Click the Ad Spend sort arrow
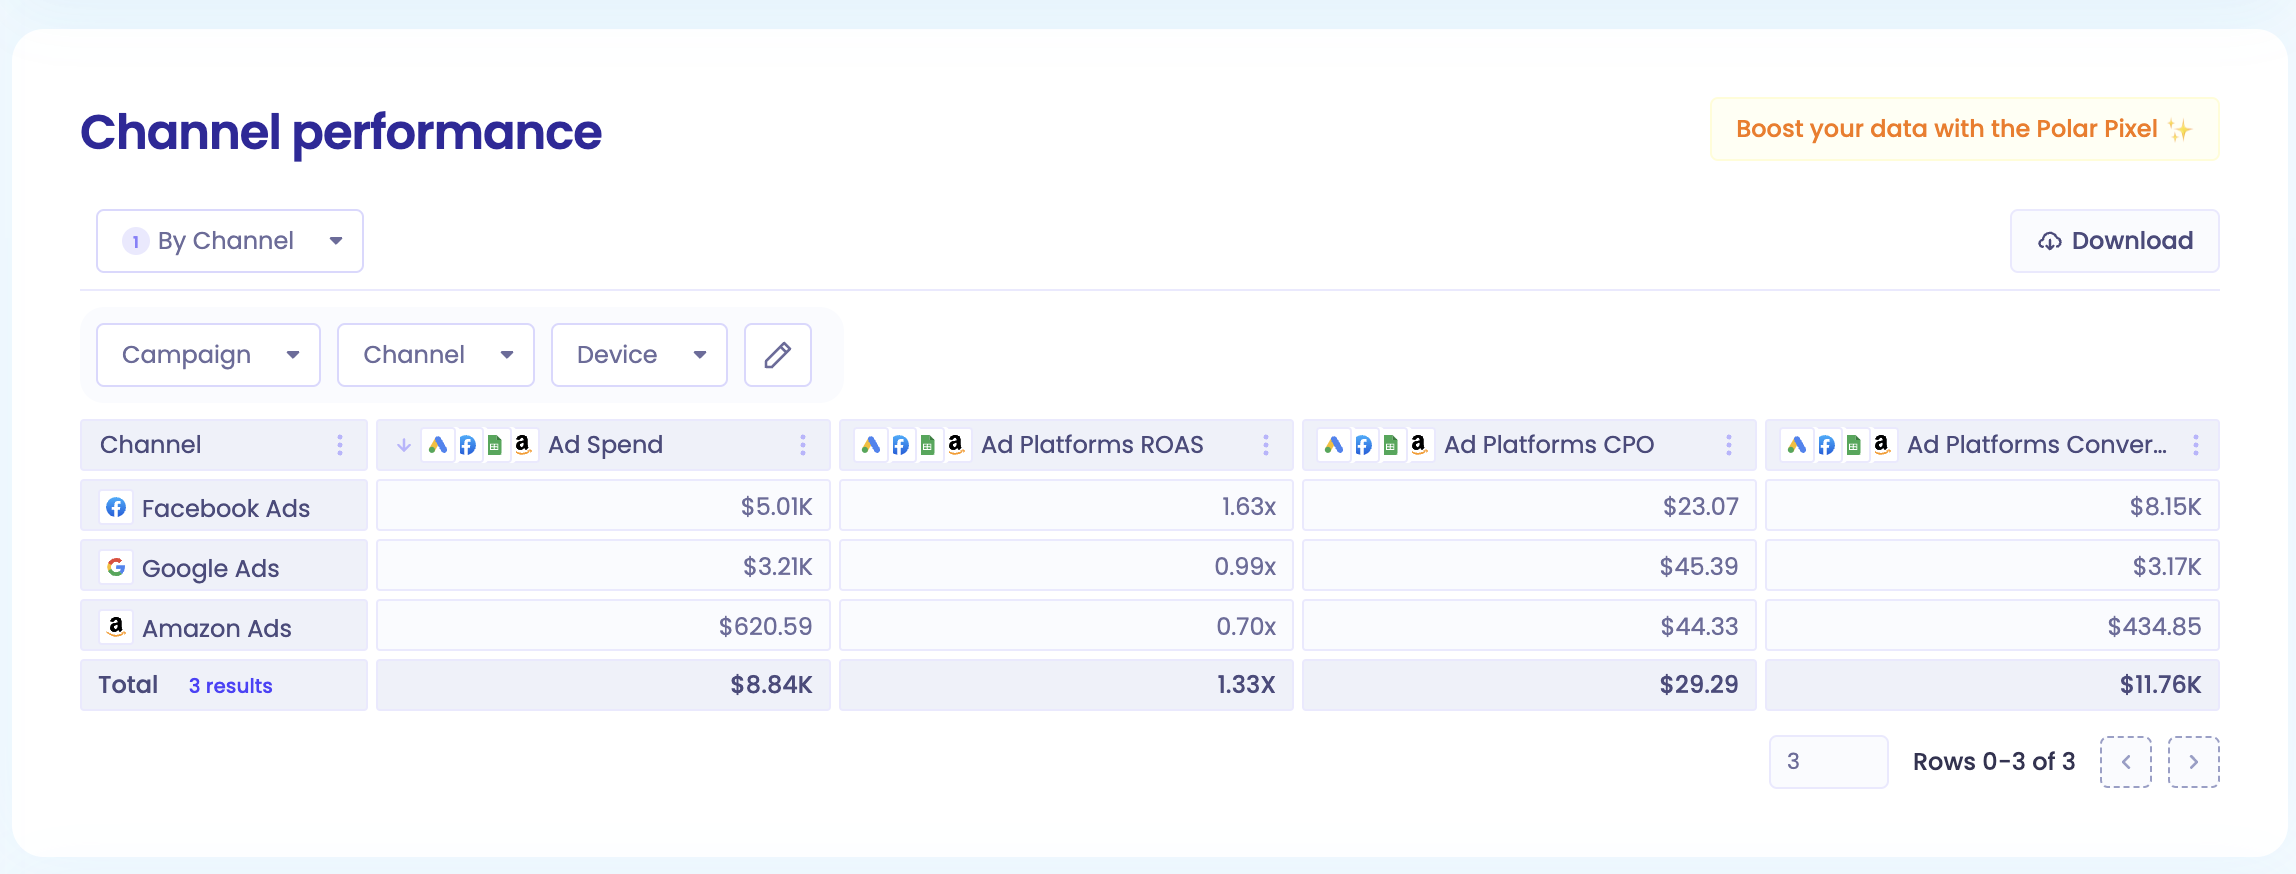 [404, 445]
